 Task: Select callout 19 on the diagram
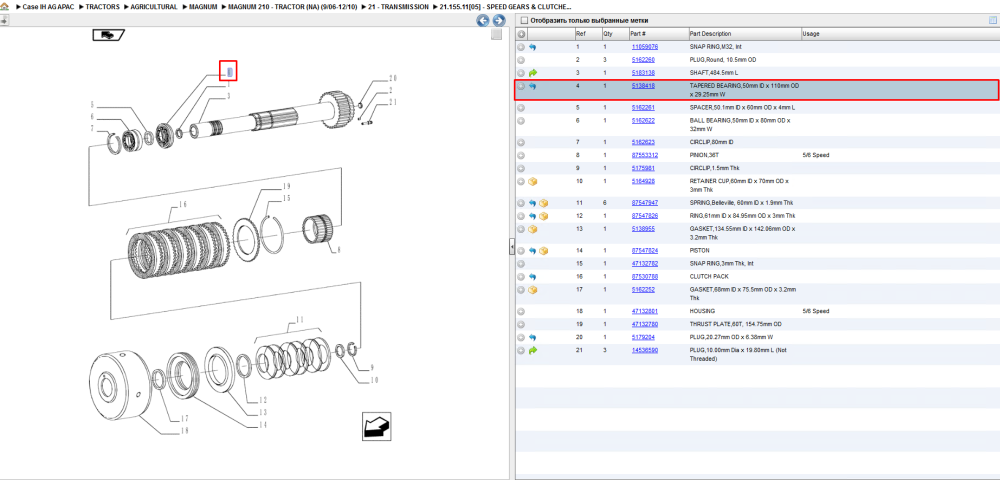tap(286, 186)
